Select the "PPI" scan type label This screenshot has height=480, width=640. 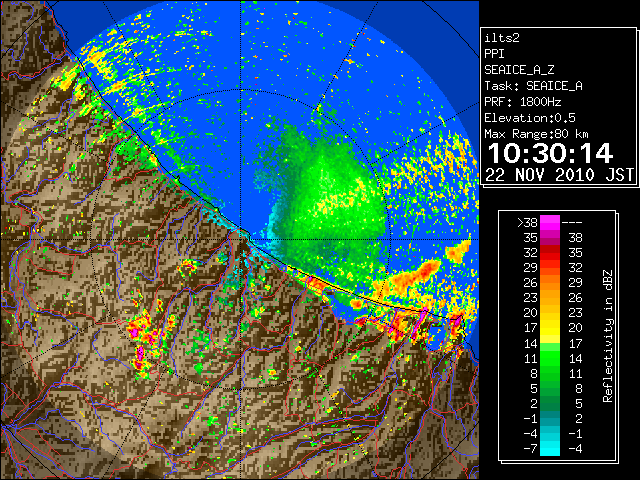pos(494,54)
